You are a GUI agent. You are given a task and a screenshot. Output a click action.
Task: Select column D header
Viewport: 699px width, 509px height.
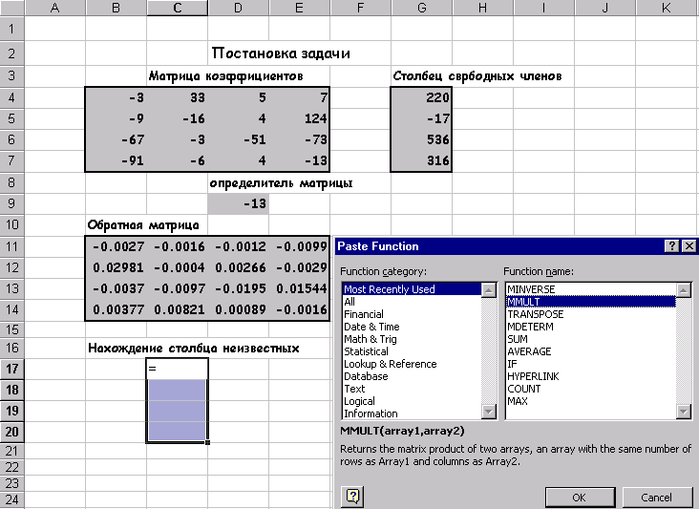click(238, 8)
